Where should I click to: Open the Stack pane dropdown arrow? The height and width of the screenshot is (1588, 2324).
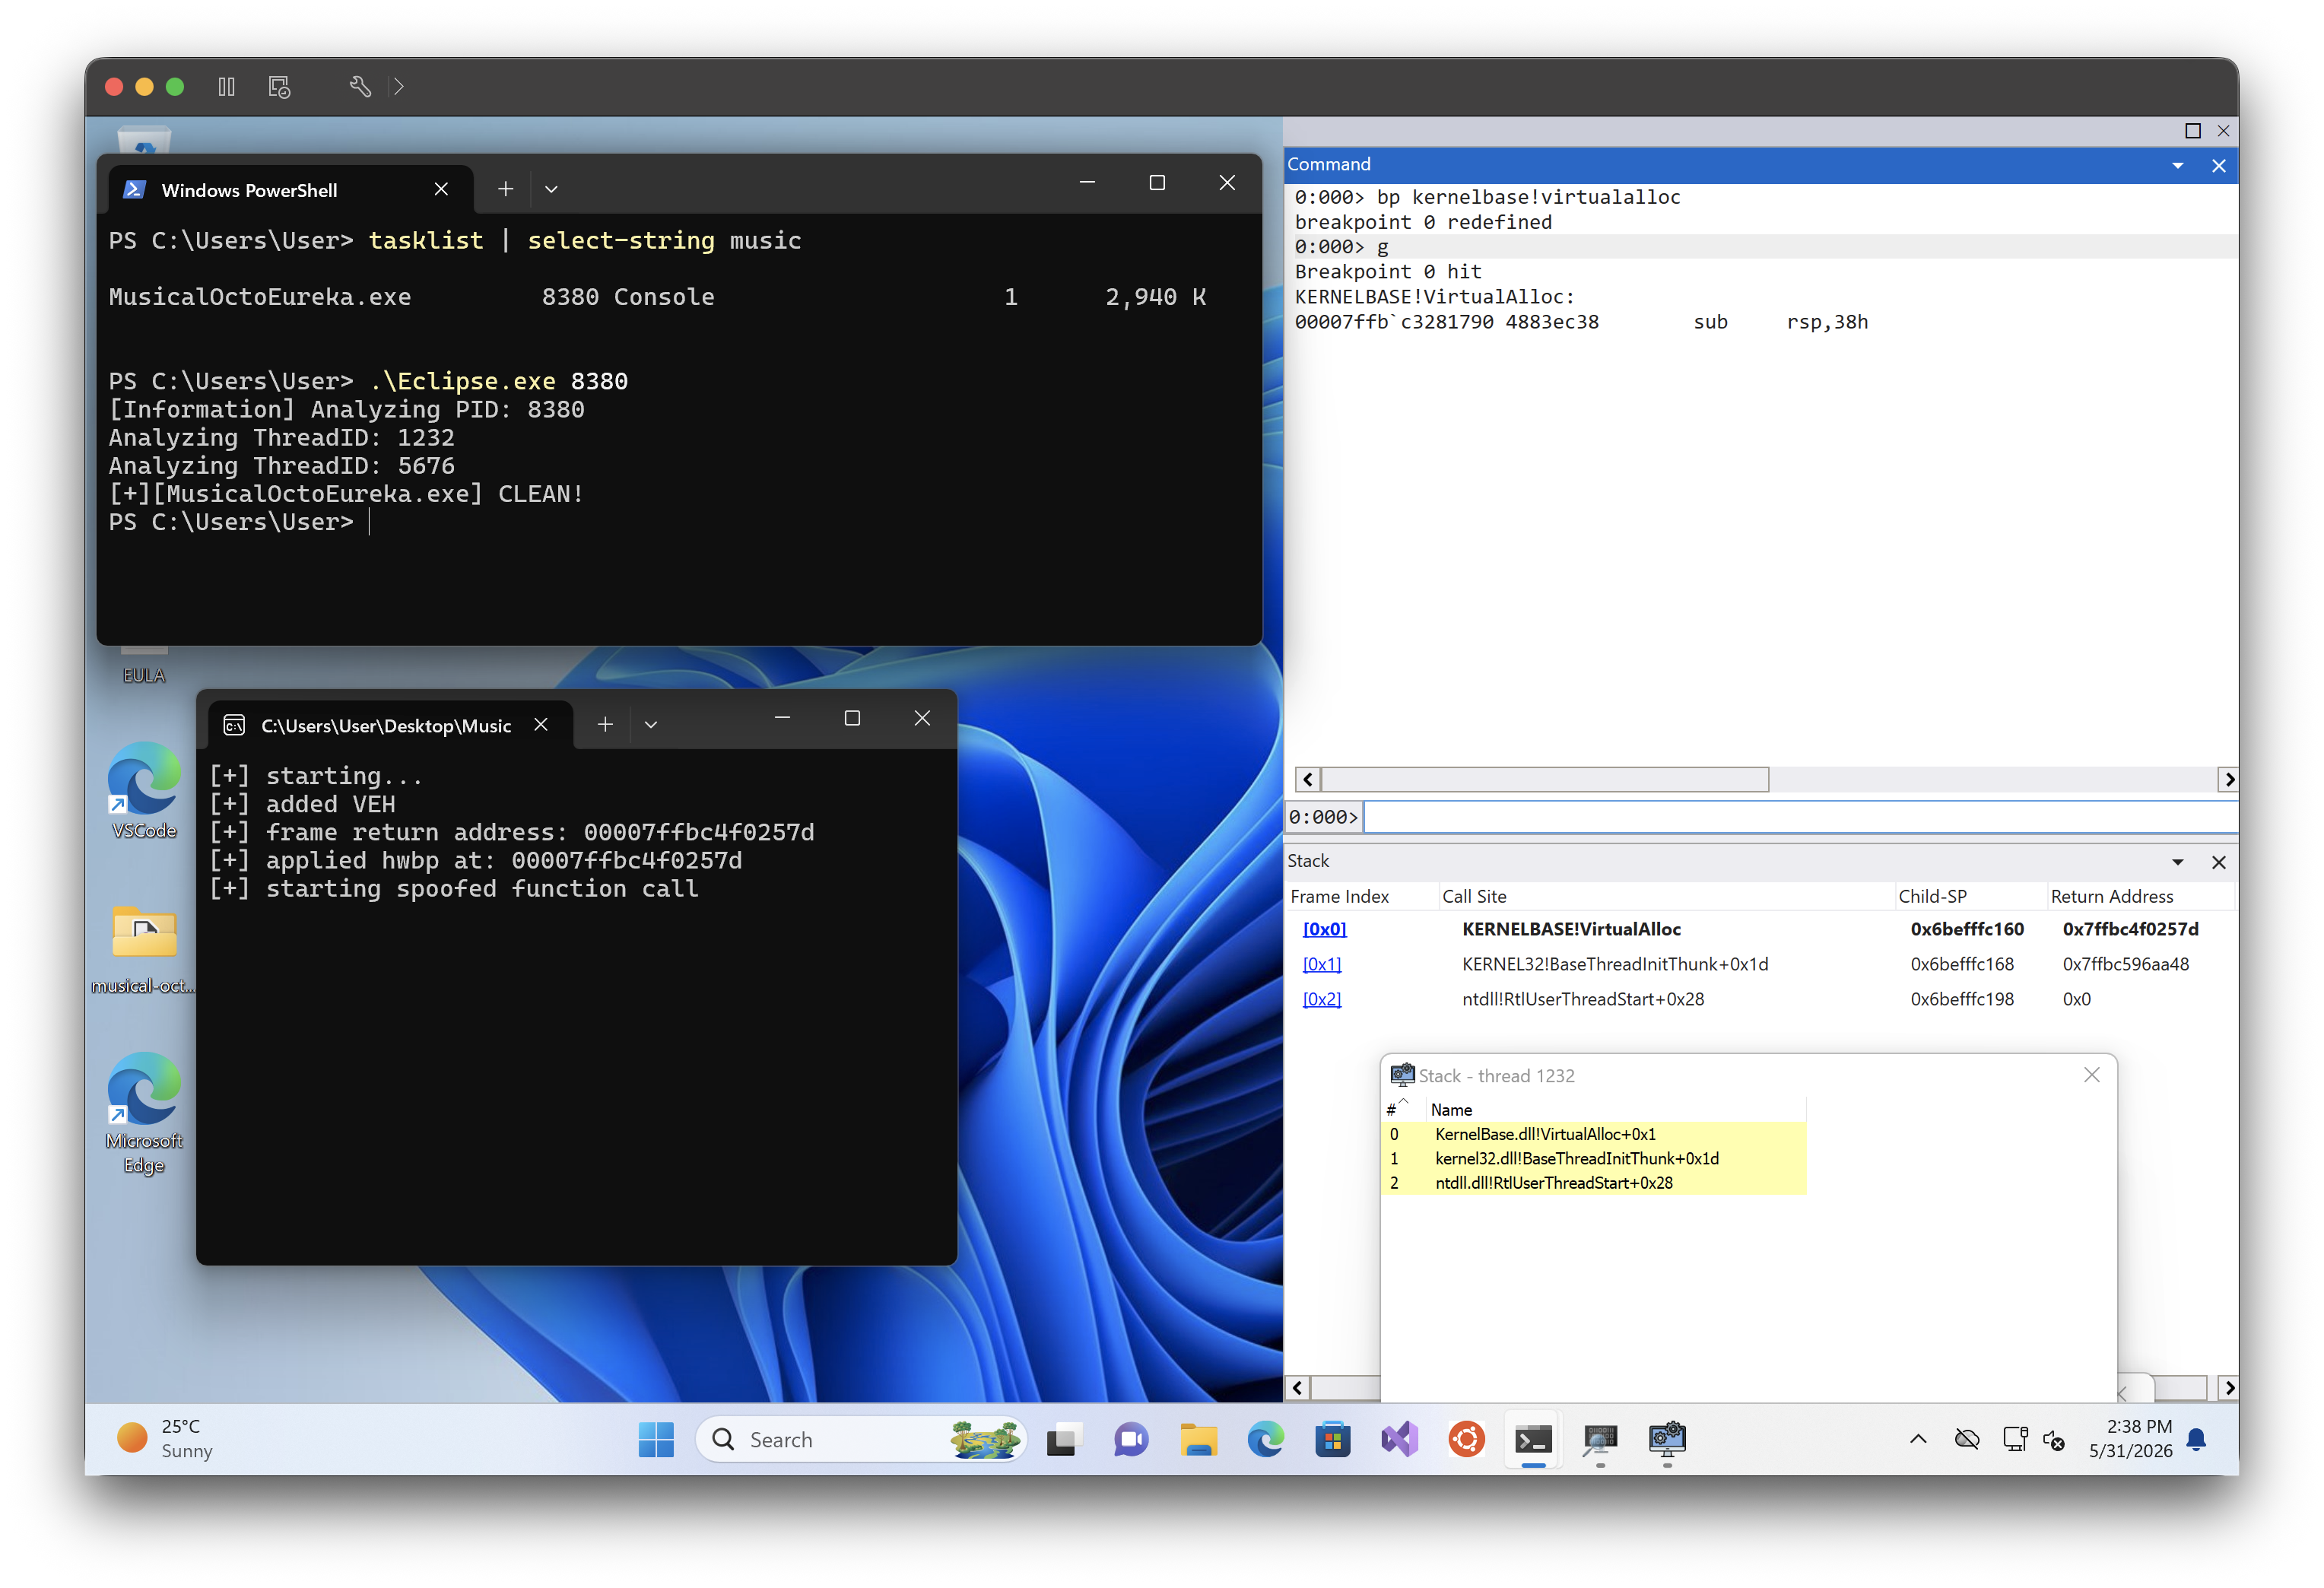(x=2177, y=862)
